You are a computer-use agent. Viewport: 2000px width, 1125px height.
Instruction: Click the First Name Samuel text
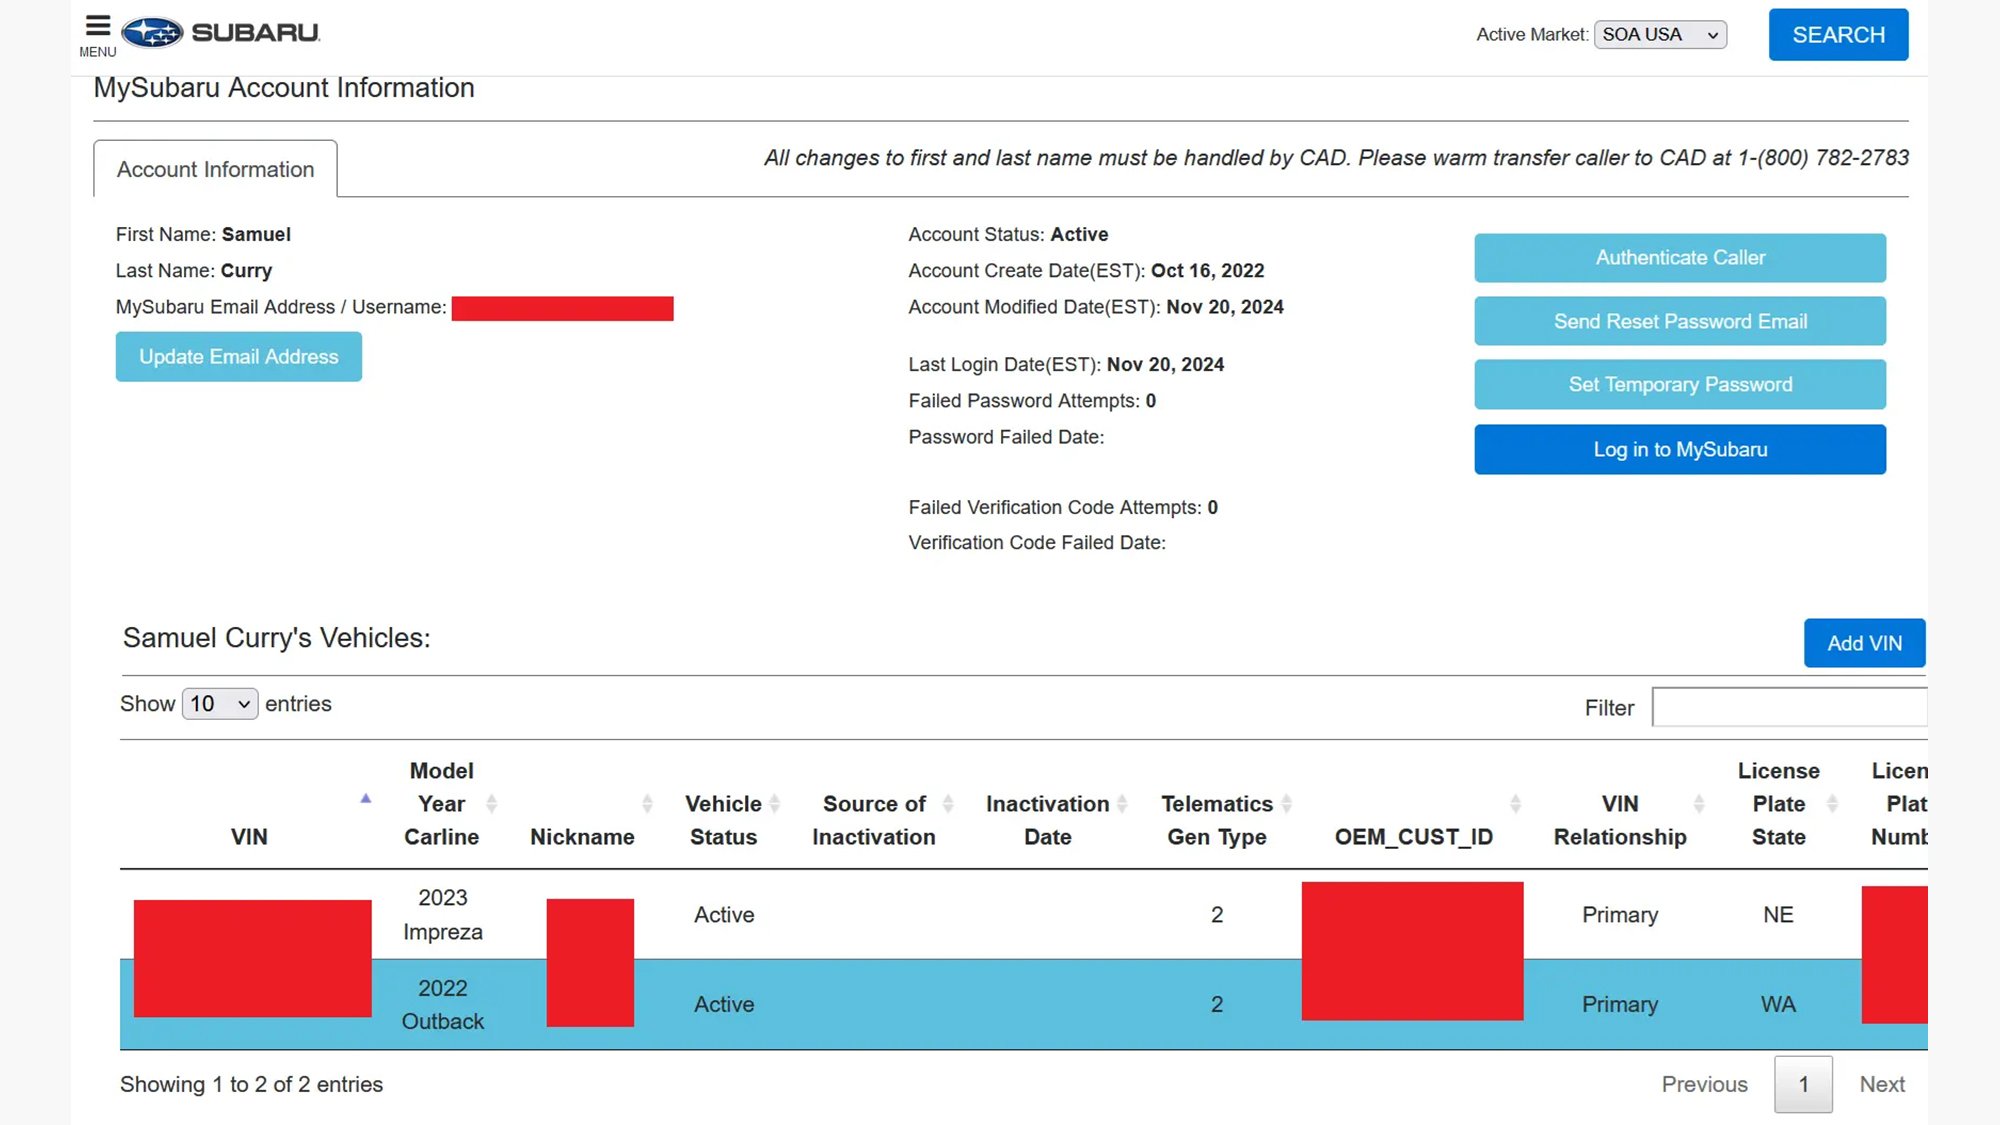coord(203,235)
